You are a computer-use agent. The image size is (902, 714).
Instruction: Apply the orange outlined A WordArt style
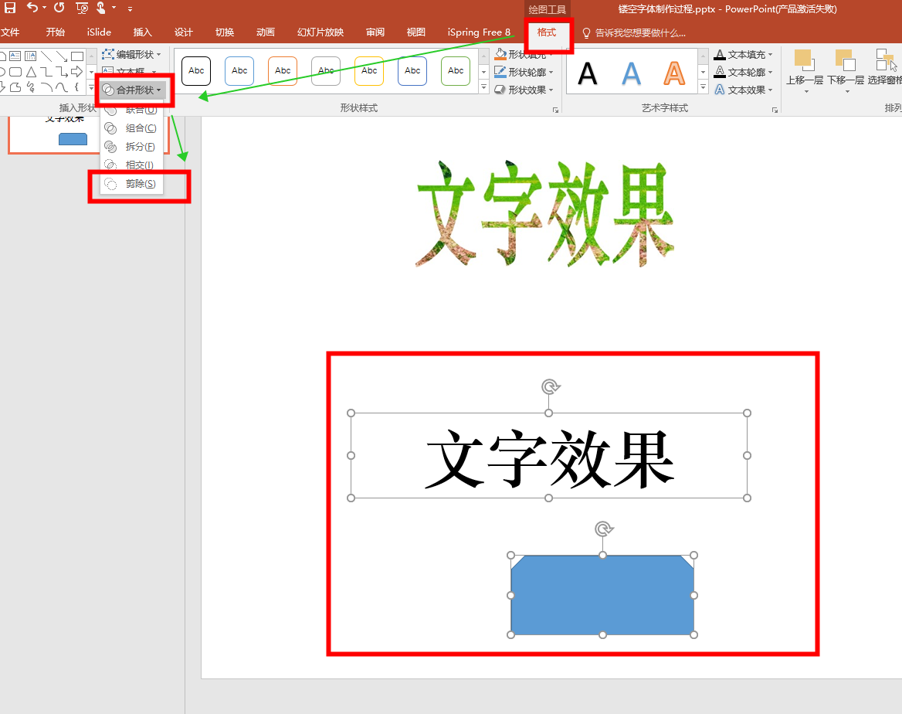pyautogui.click(x=674, y=73)
